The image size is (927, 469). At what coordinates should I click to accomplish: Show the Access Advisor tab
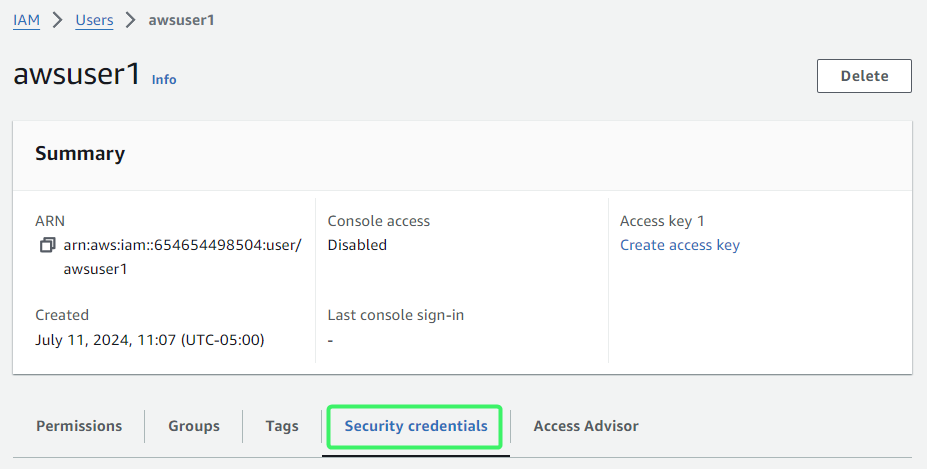tap(586, 426)
